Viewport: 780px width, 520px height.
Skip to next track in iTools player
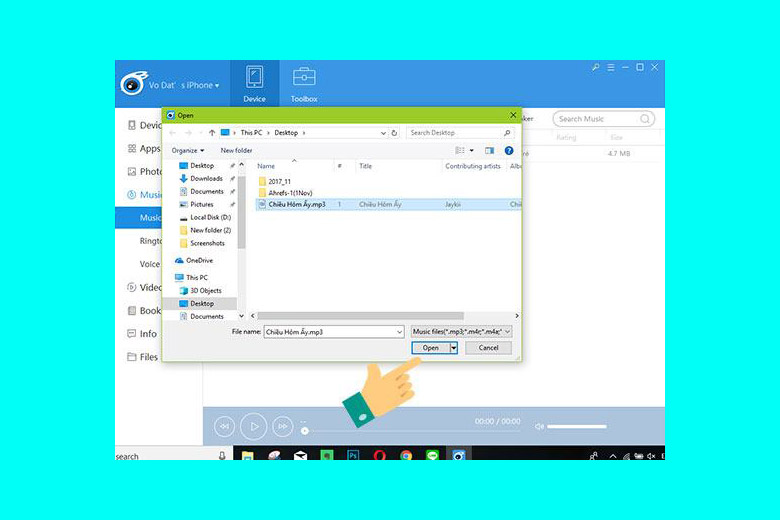tap(283, 426)
